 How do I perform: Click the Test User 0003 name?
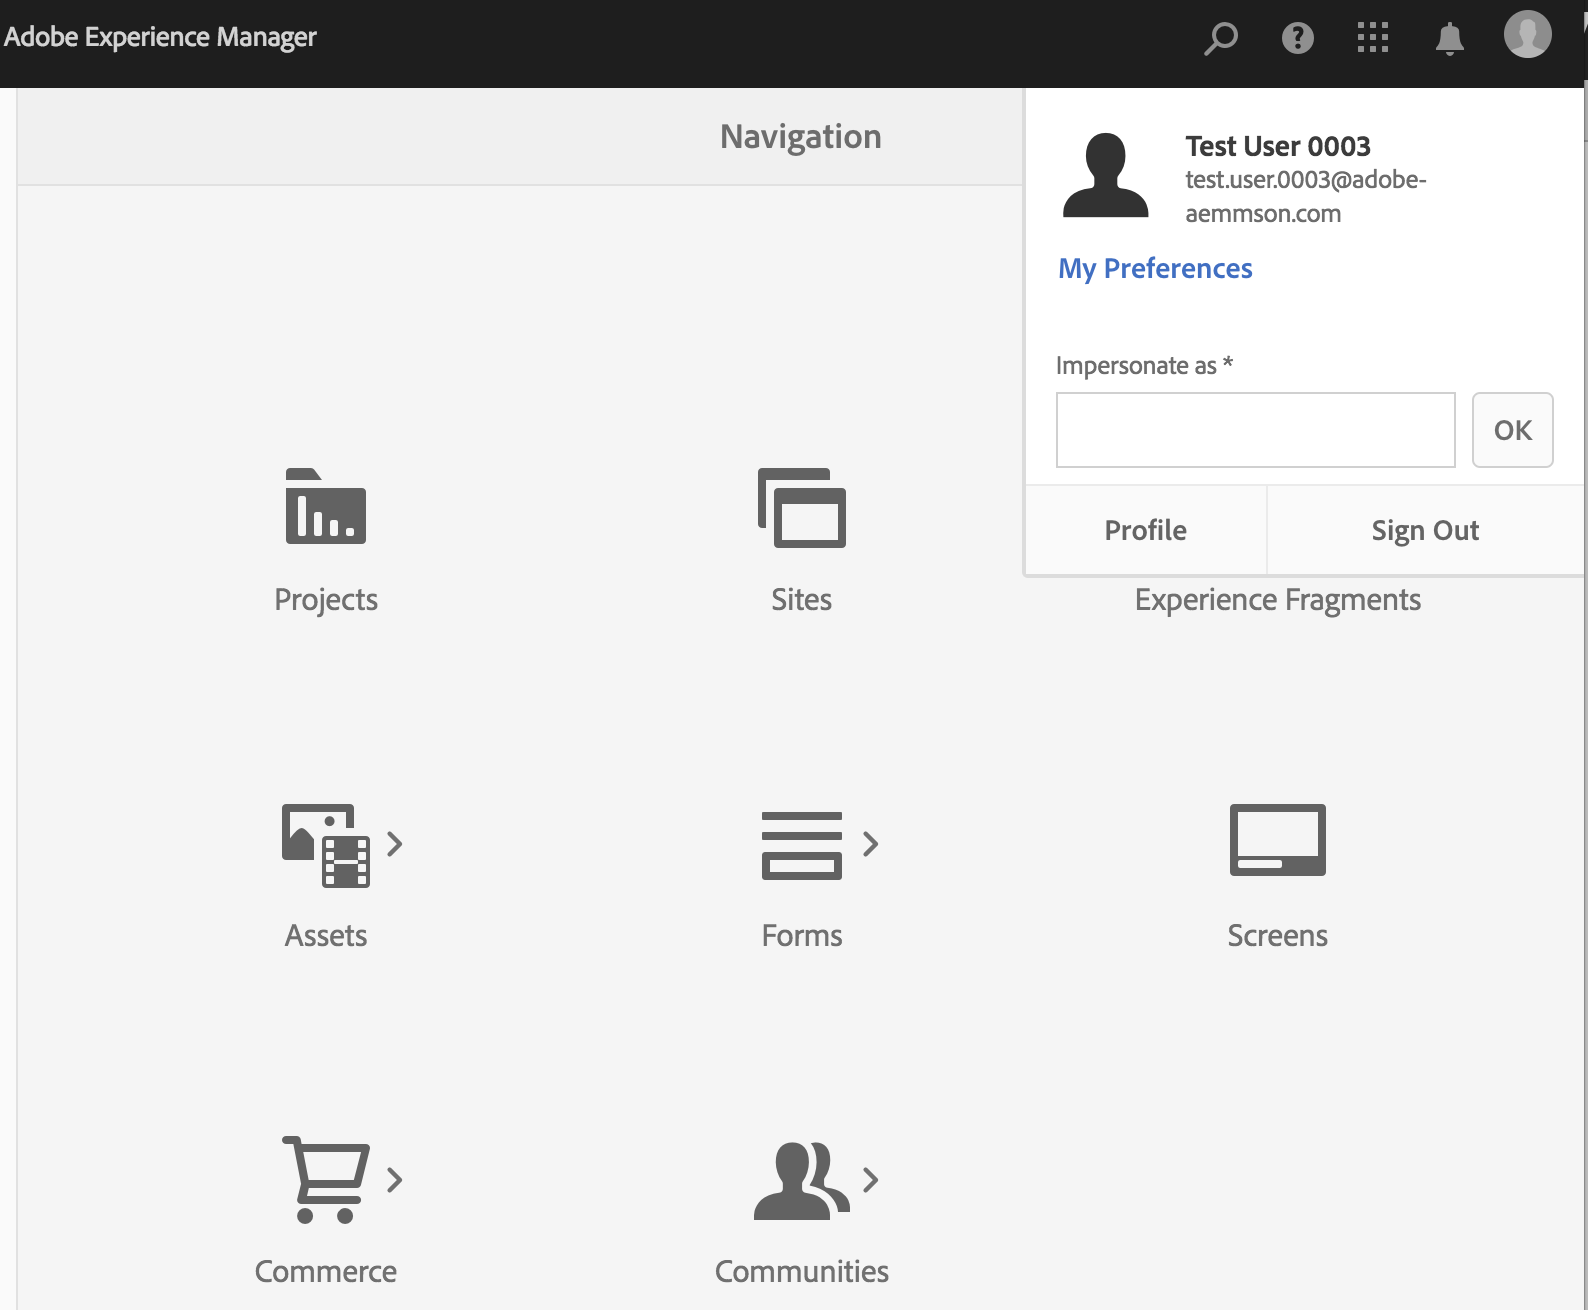1278,146
